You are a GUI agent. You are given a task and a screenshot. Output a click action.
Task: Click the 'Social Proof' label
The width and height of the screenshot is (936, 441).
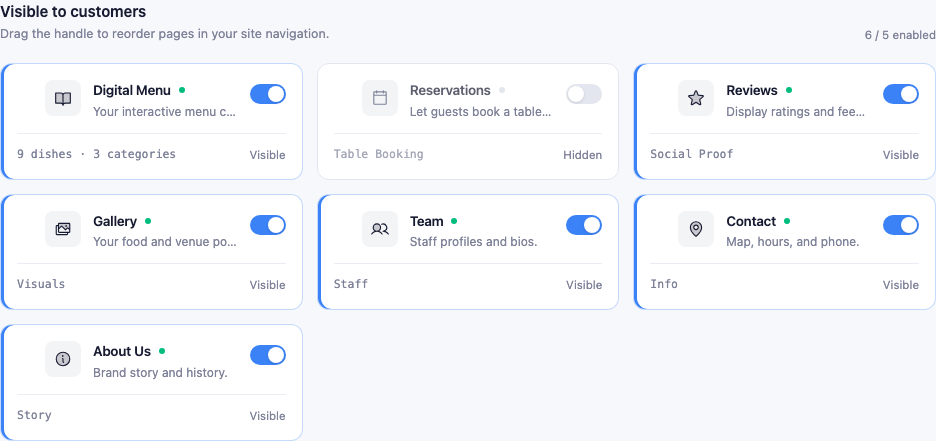click(x=692, y=154)
